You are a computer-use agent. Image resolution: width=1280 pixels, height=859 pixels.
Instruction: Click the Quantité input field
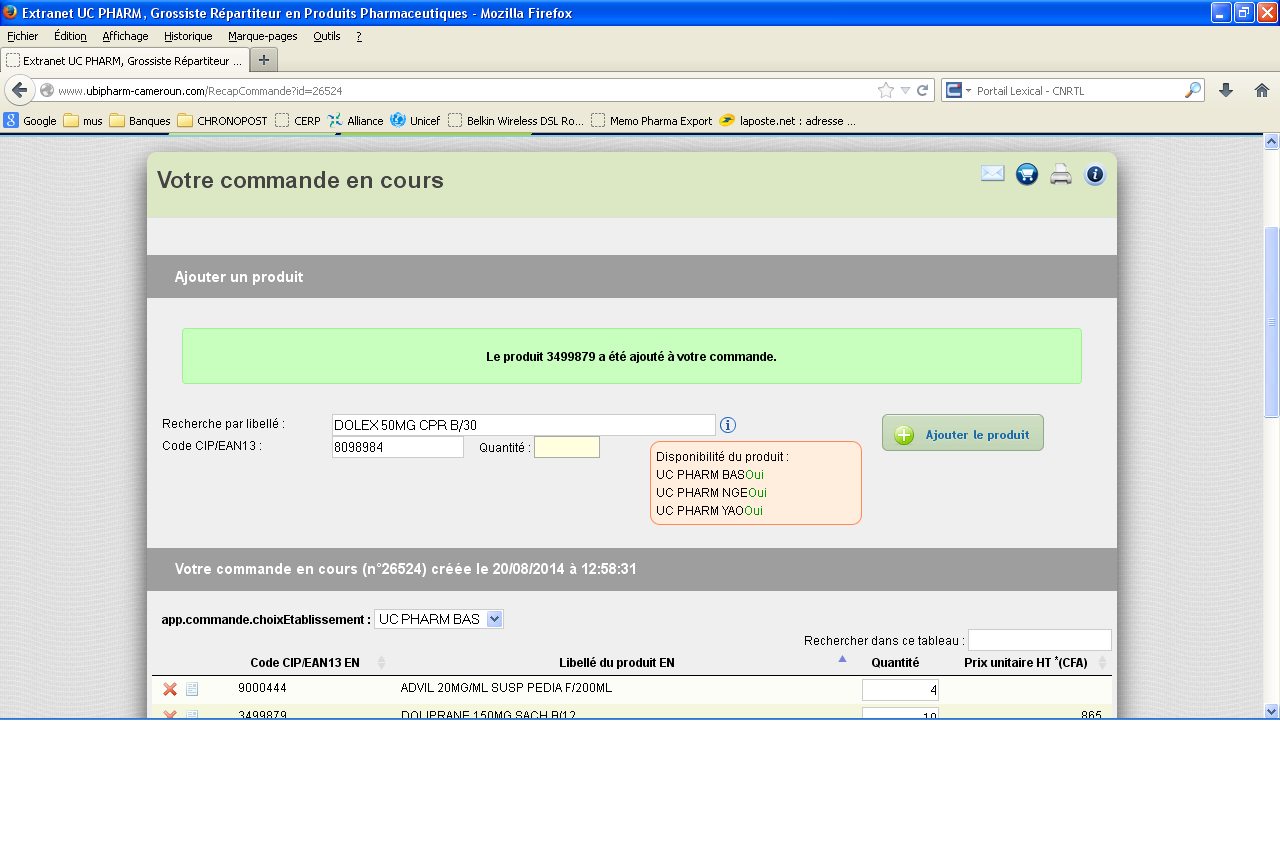pos(567,447)
